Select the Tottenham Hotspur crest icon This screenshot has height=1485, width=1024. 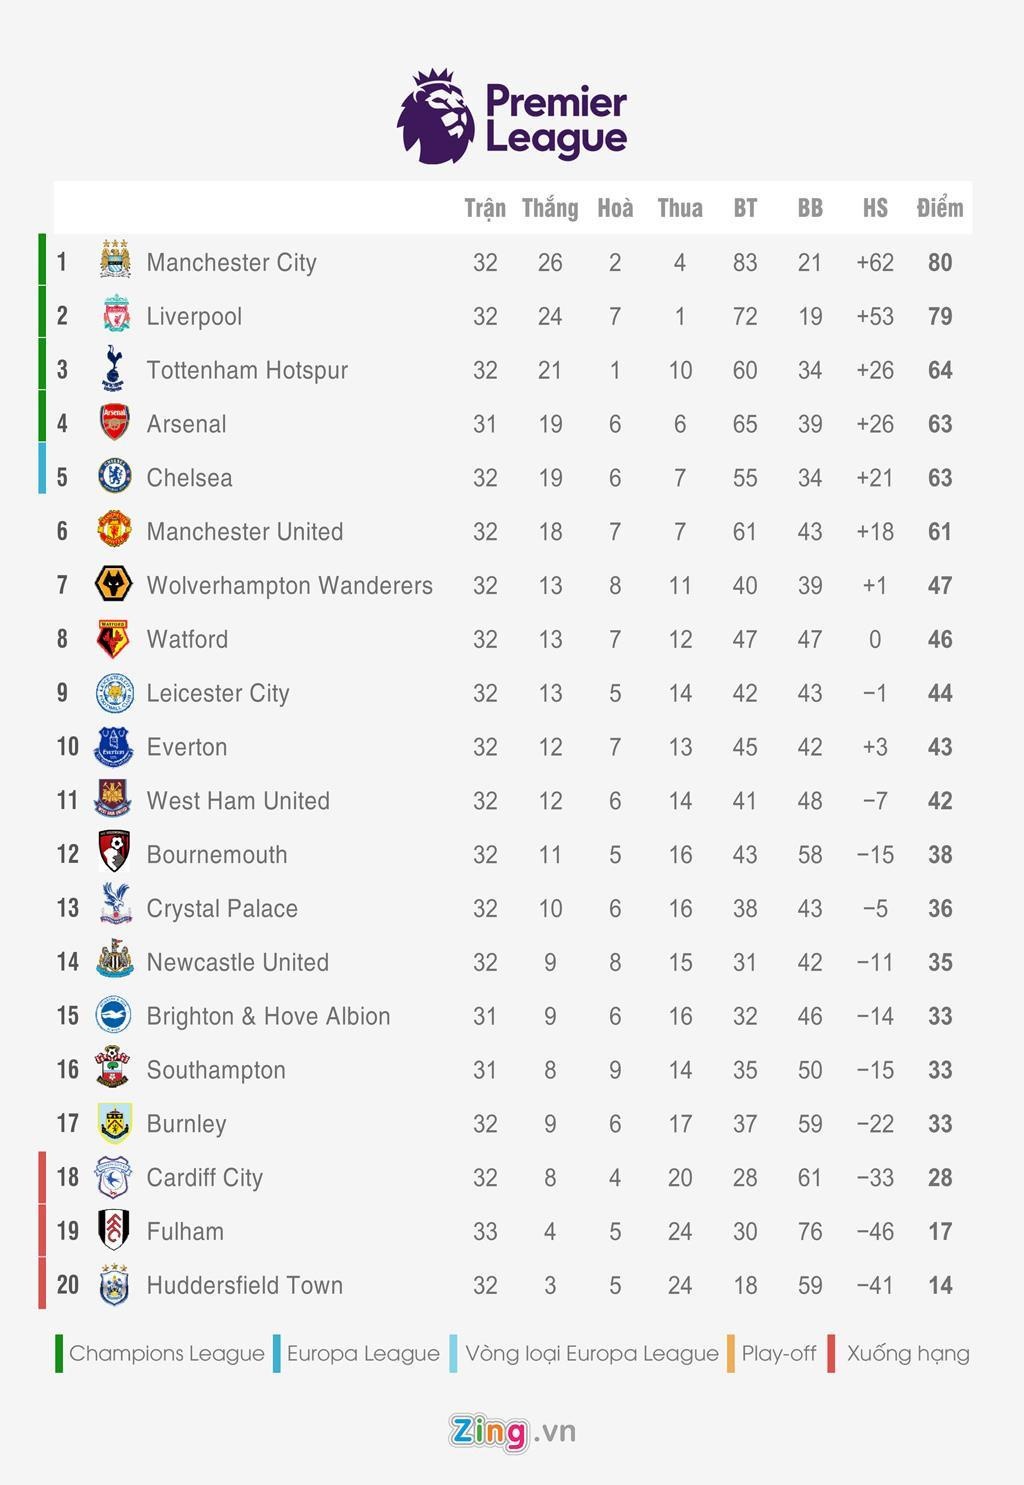[x=114, y=369]
